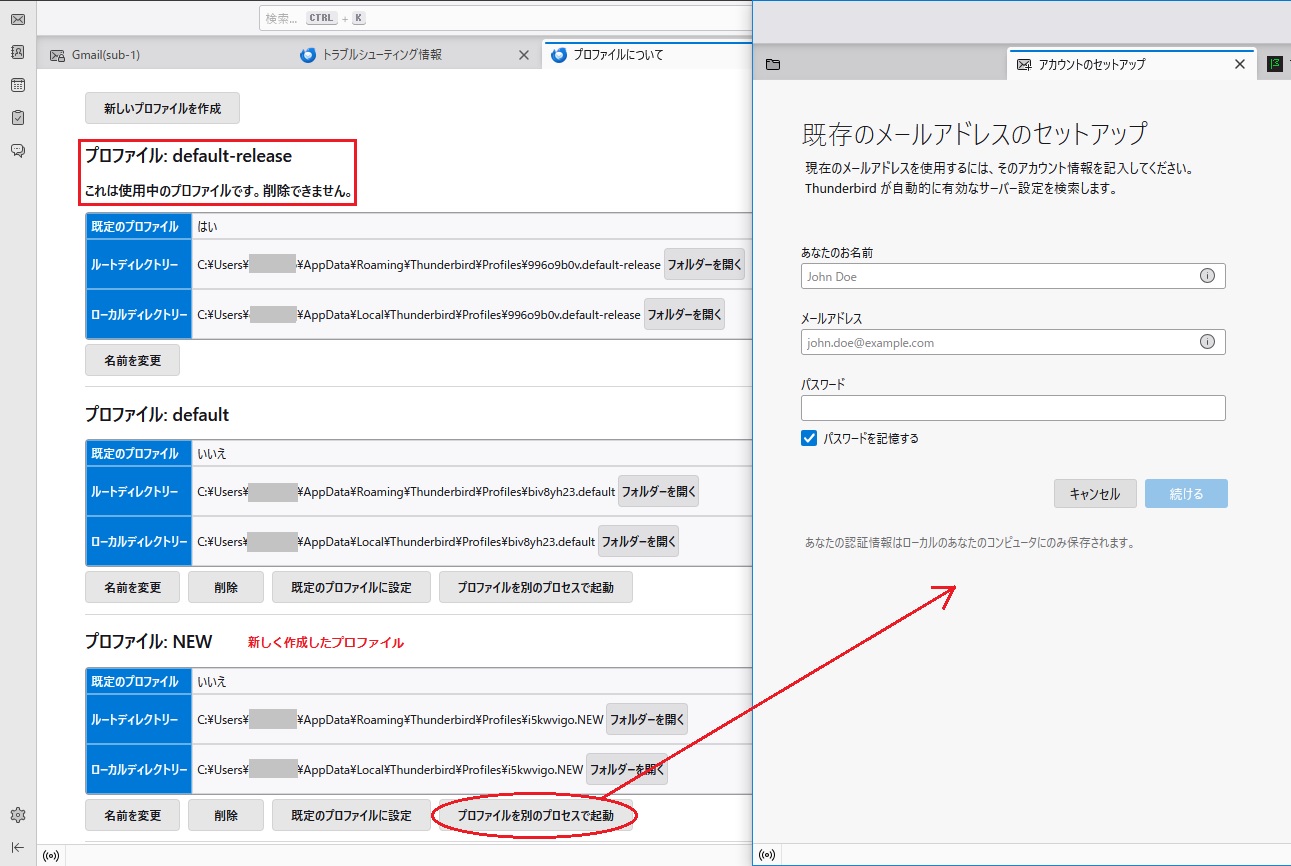This screenshot has height=866, width=1291.
Task: Open the Chat sidebar icon
Action: tap(18, 151)
